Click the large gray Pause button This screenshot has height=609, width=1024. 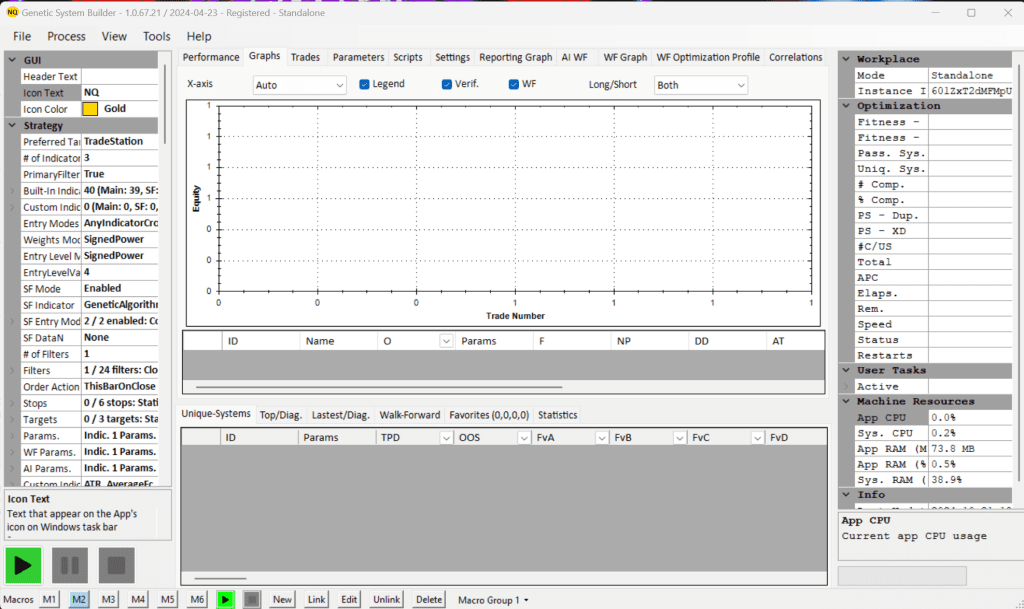tap(69, 566)
